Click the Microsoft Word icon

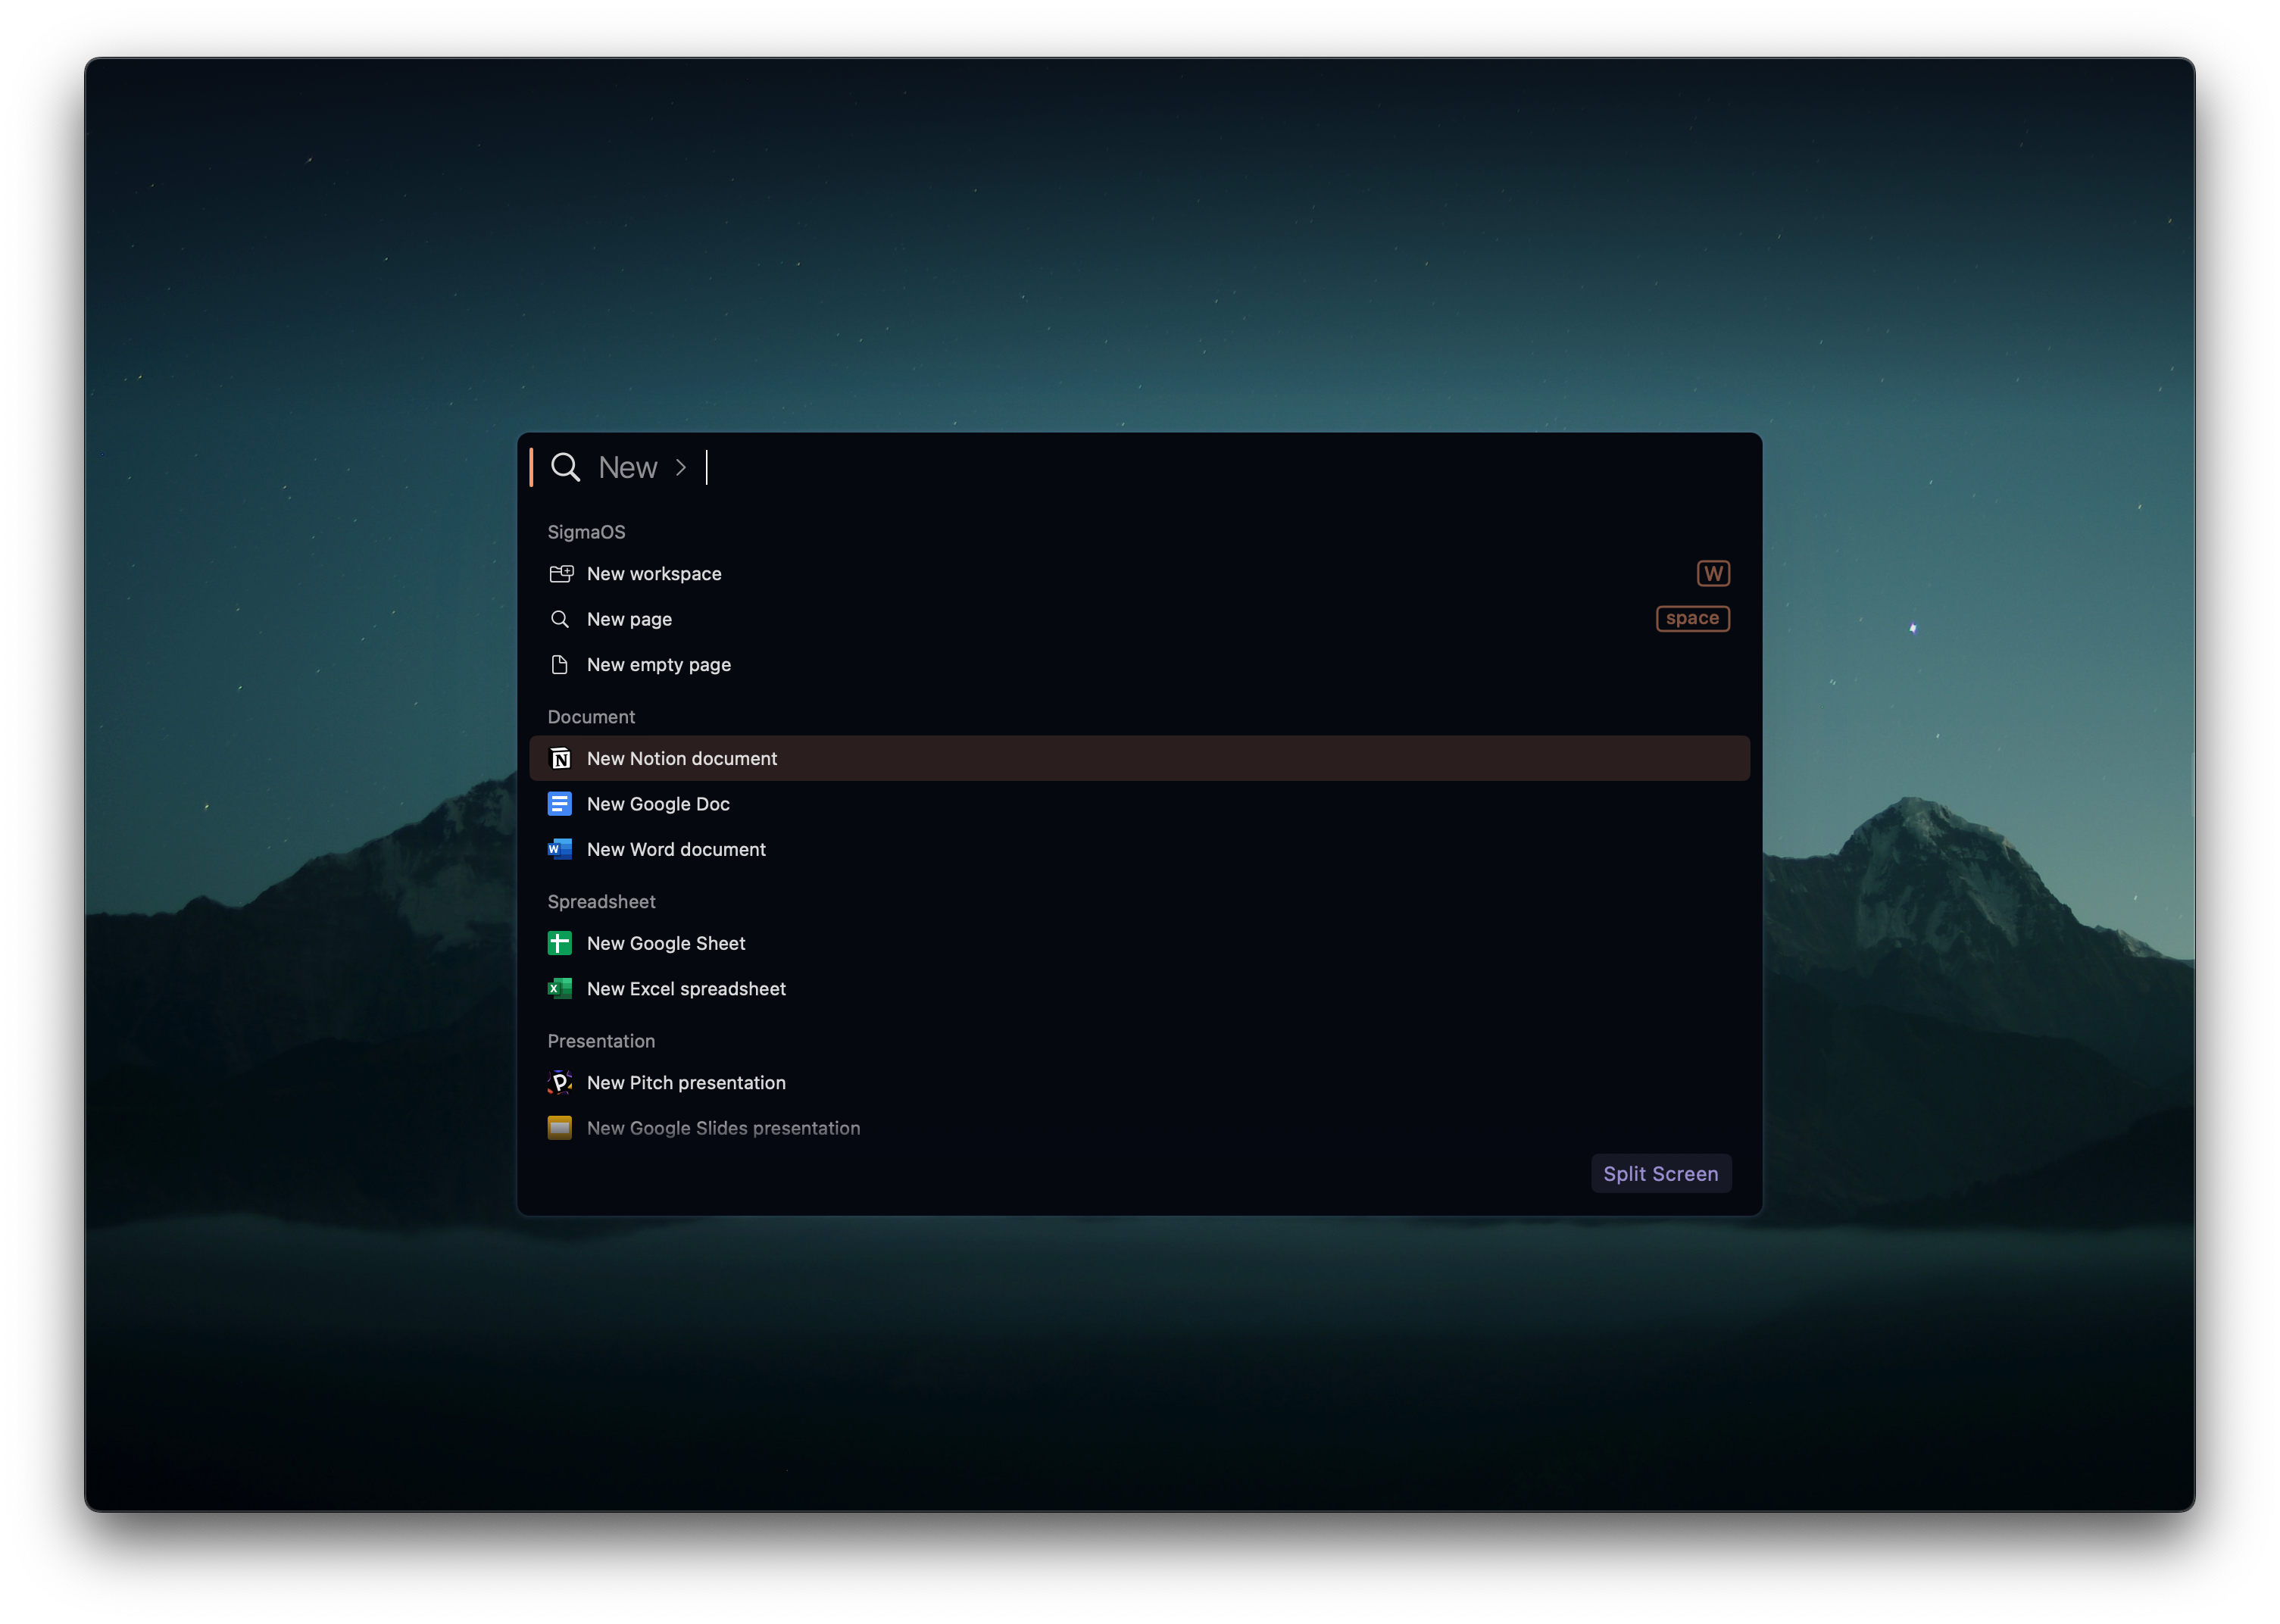pyautogui.click(x=560, y=849)
